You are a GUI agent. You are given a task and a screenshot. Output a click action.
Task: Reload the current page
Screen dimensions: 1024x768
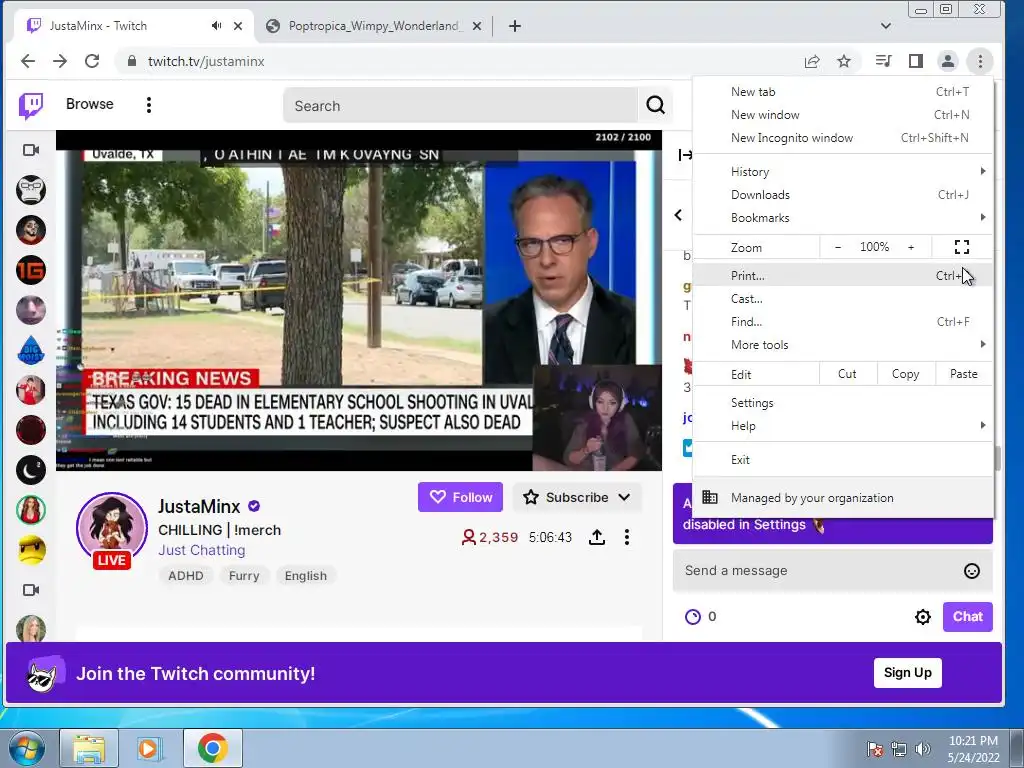tap(92, 61)
